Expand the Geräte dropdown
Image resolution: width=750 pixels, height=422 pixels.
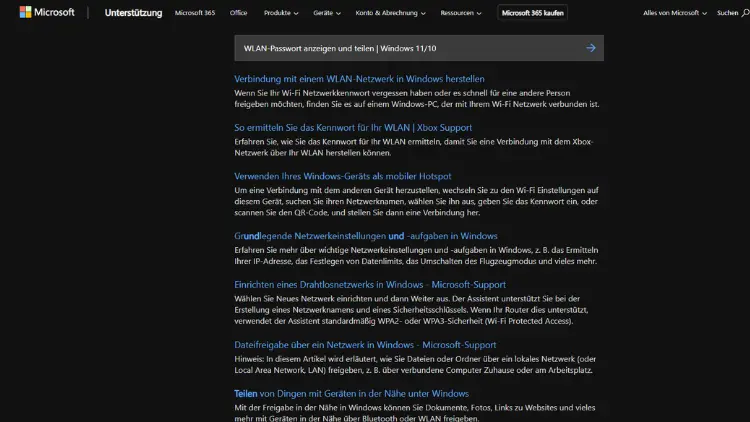pos(327,13)
